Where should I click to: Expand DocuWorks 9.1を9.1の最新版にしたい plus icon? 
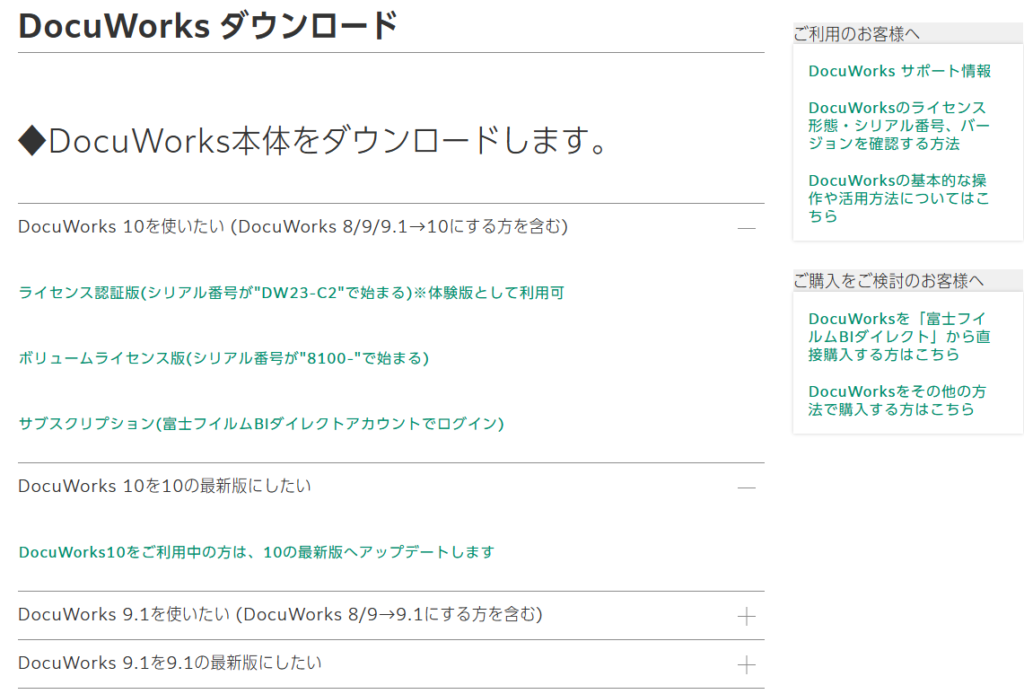point(746,665)
